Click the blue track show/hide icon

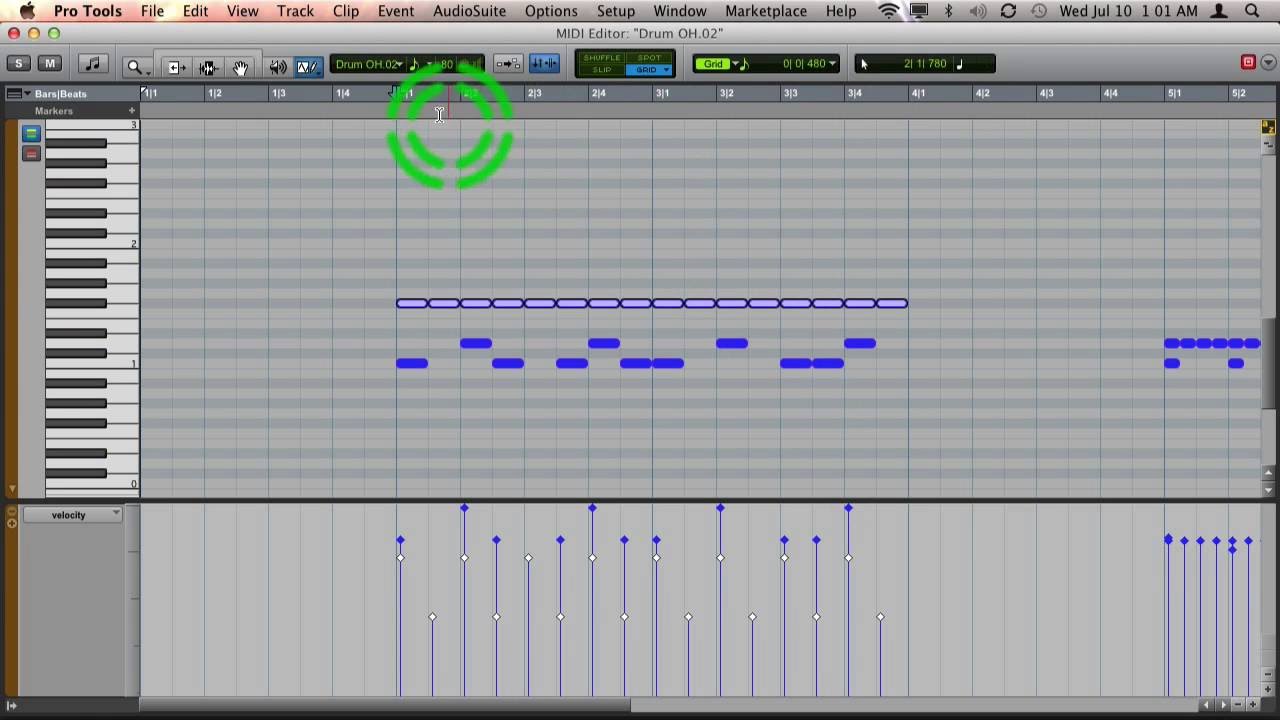pos(31,134)
